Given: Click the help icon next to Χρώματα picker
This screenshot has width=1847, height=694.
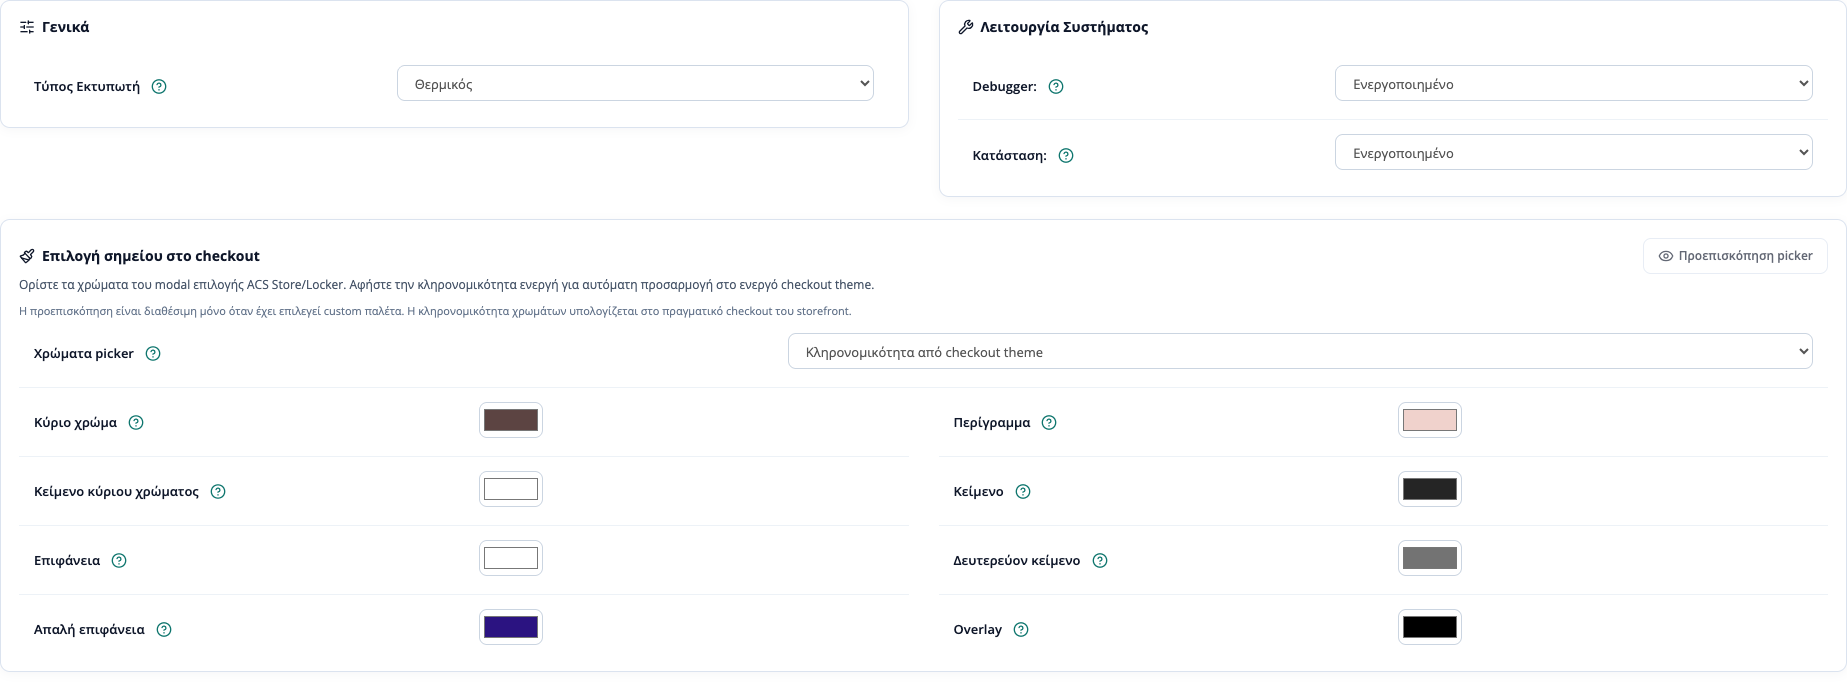Looking at the screenshot, I should click(153, 354).
